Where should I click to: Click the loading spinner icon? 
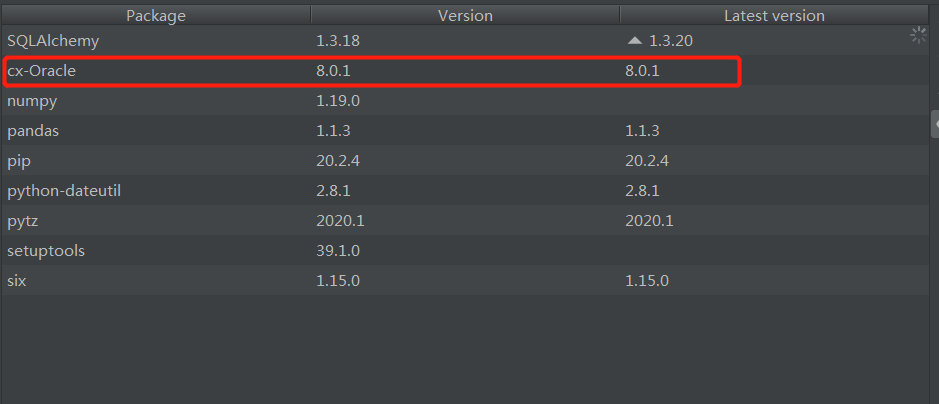tap(918, 35)
